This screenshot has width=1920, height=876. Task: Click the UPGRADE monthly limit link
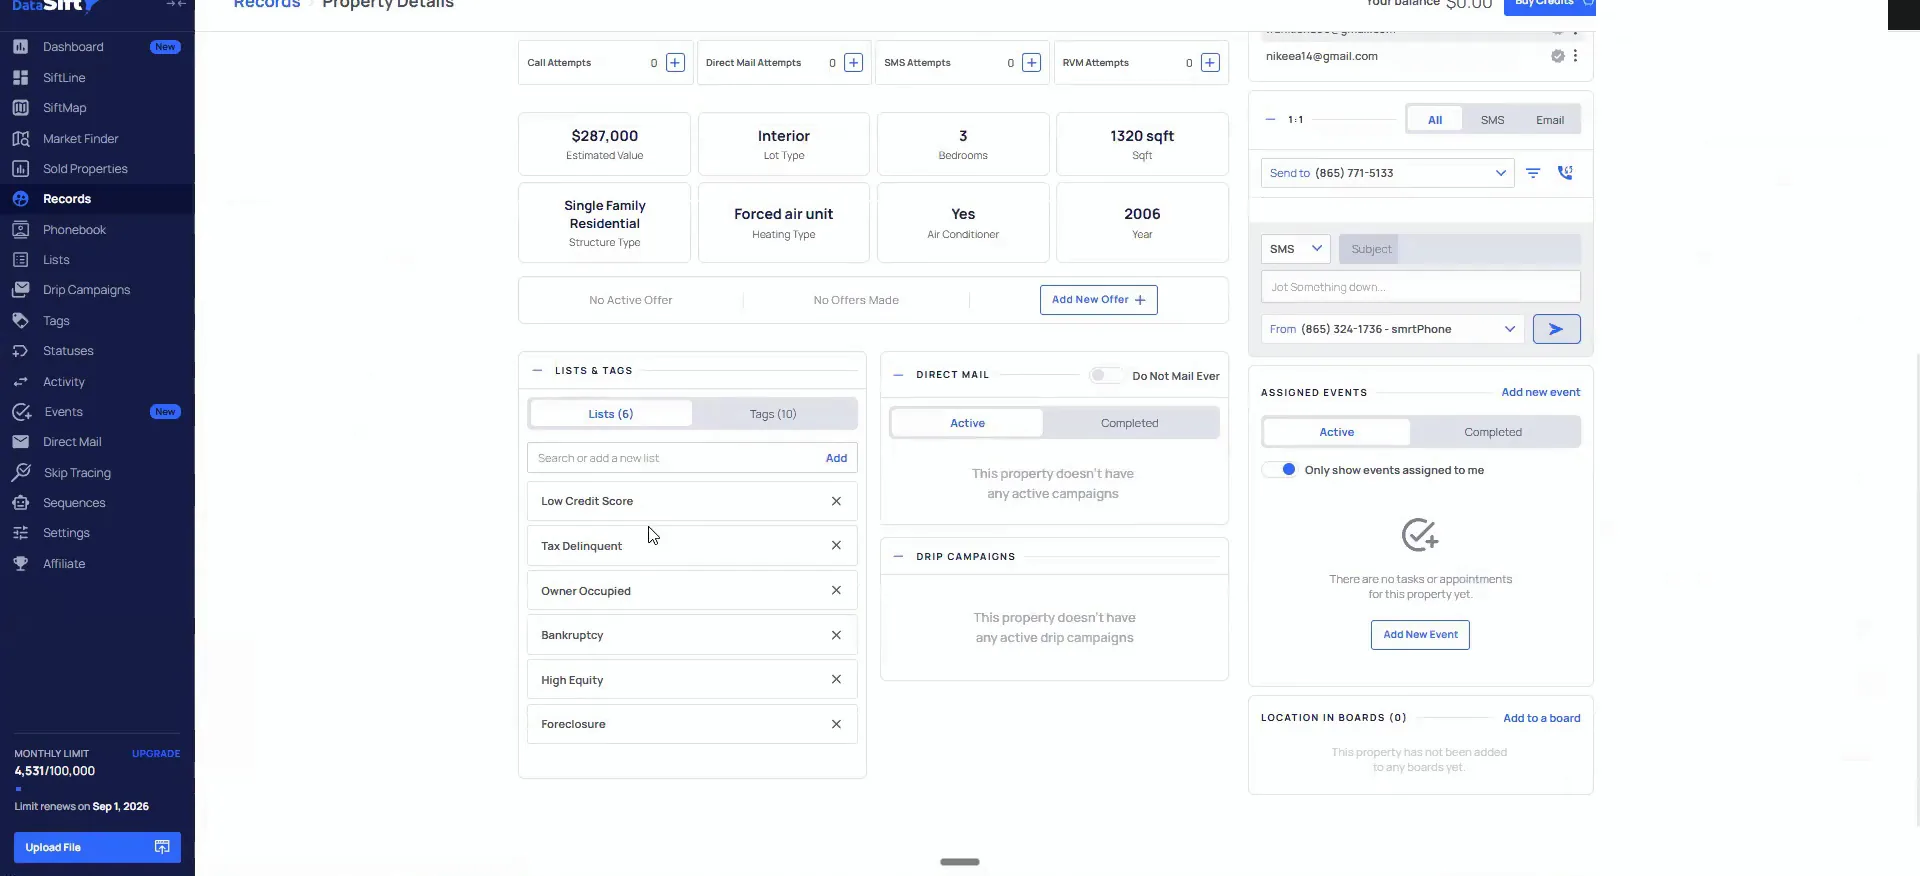tap(156, 754)
